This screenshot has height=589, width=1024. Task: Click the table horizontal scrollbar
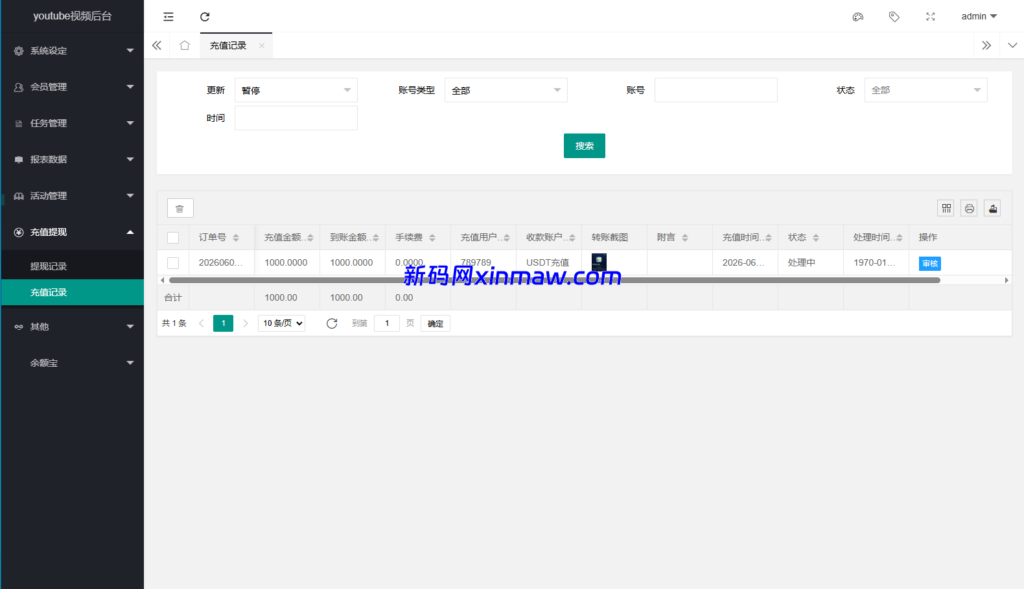click(x=554, y=280)
